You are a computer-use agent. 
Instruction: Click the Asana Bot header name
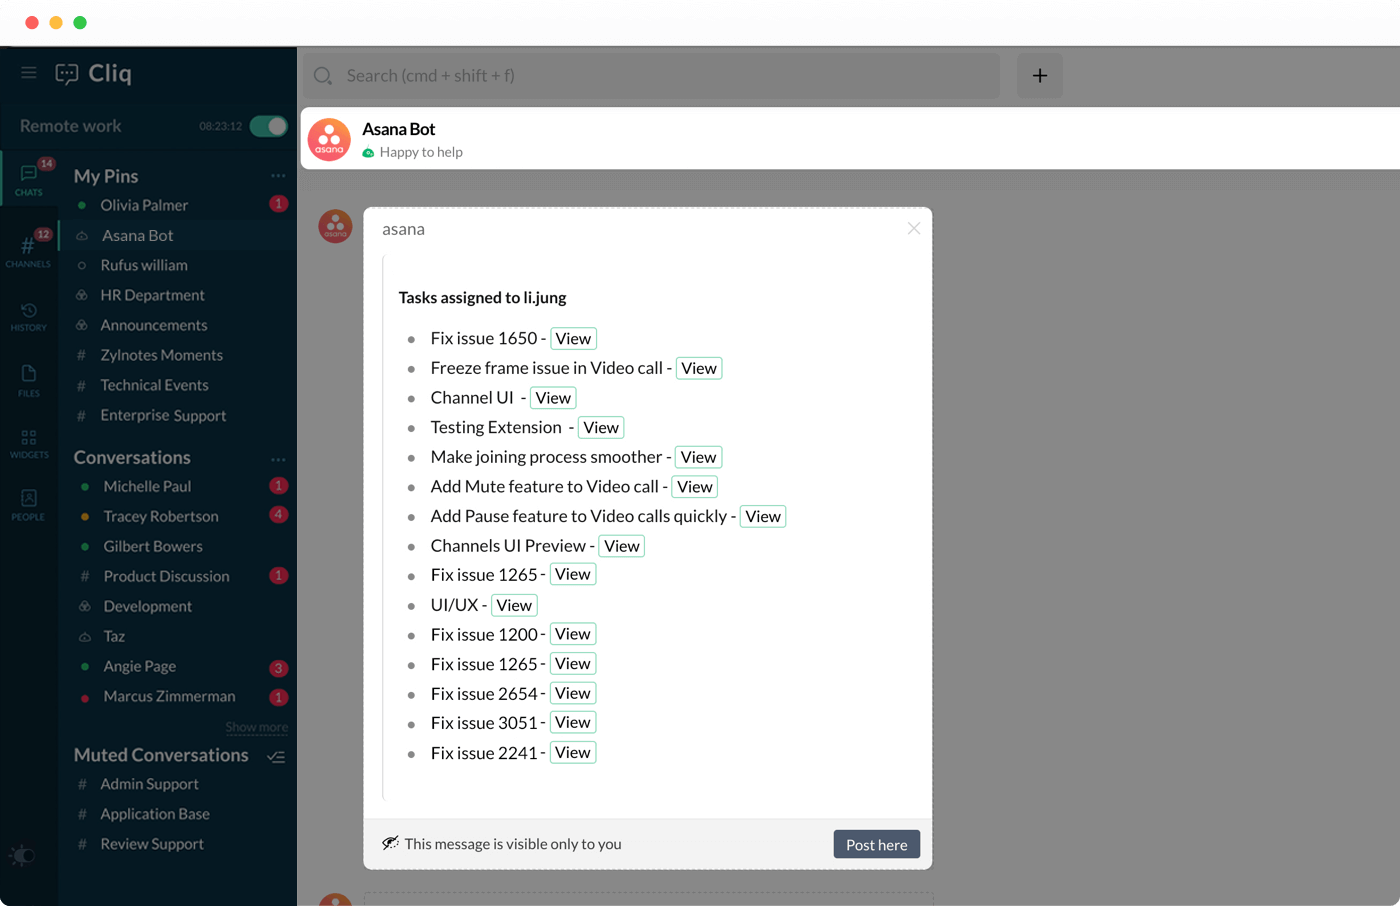click(398, 129)
